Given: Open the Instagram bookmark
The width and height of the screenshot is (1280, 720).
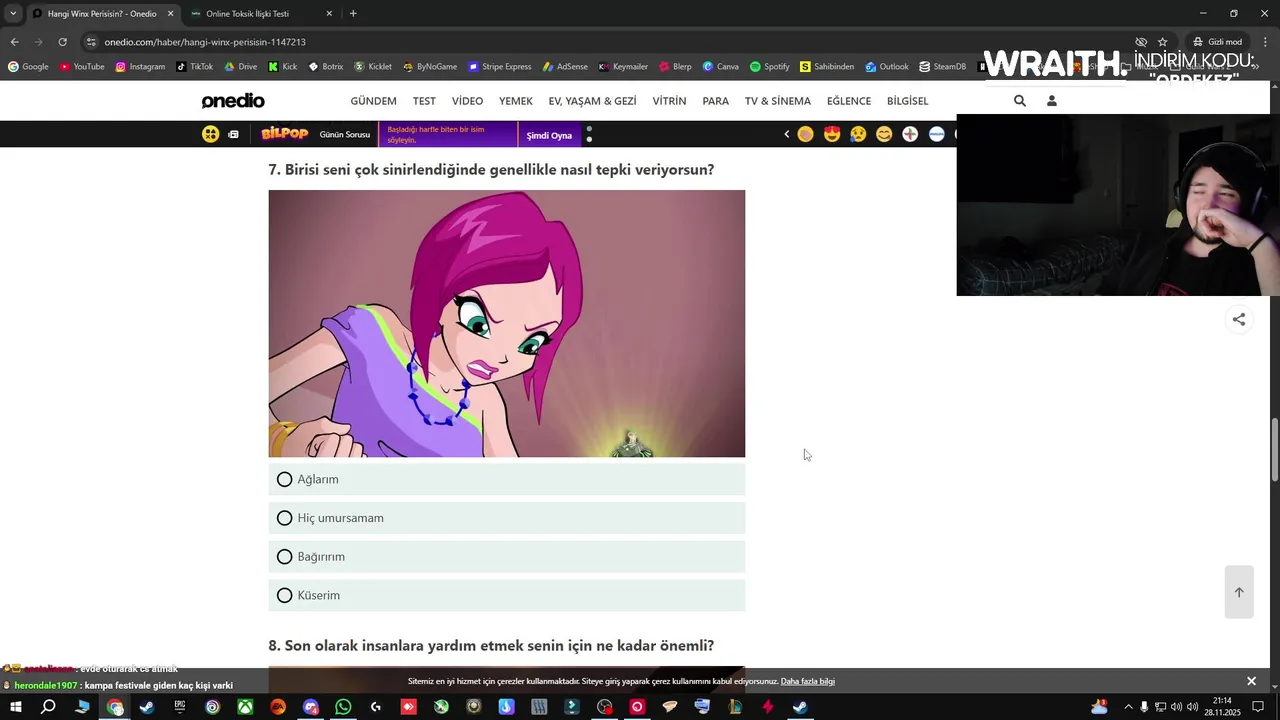Looking at the screenshot, I should coord(140,67).
